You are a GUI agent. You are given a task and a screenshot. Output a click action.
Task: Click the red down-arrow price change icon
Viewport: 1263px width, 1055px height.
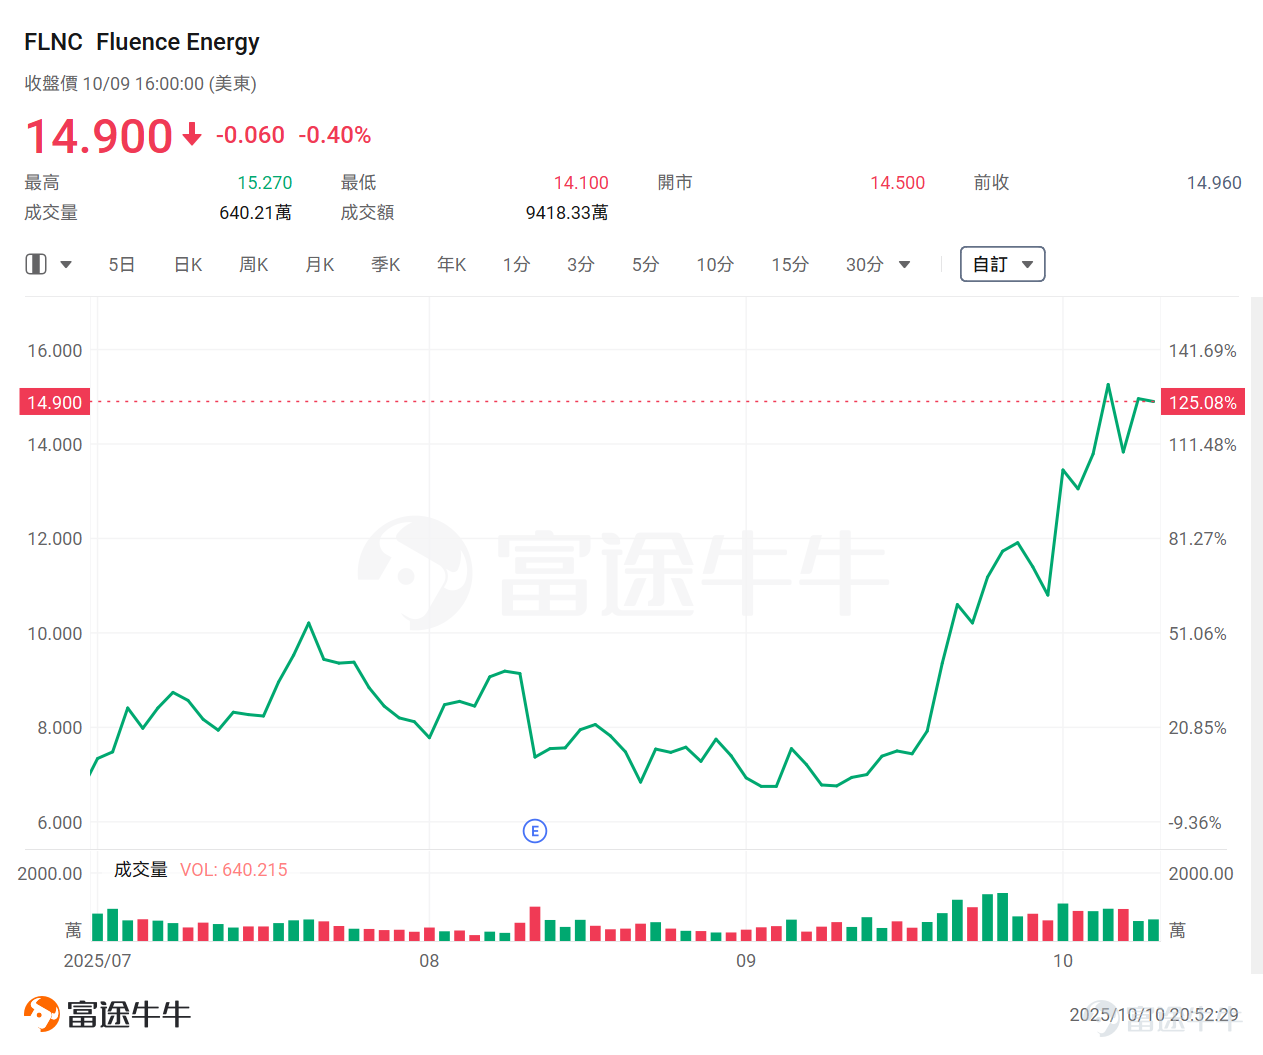tap(192, 134)
